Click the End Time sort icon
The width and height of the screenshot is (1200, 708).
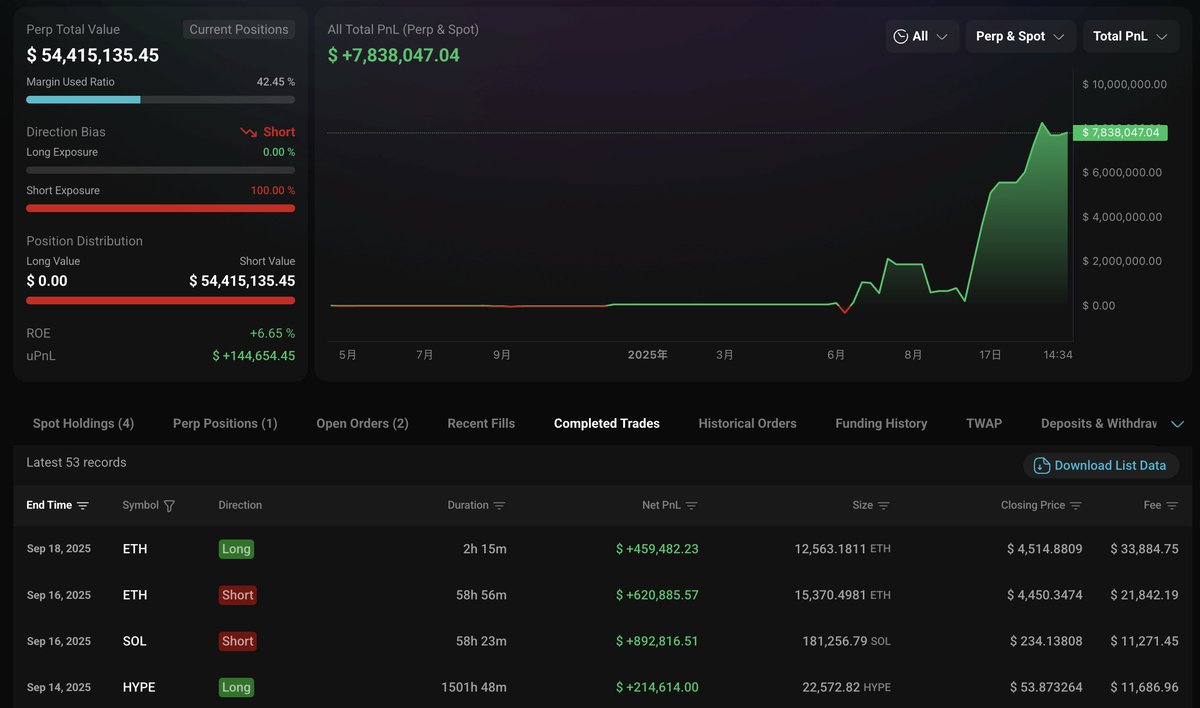pos(83,506)
